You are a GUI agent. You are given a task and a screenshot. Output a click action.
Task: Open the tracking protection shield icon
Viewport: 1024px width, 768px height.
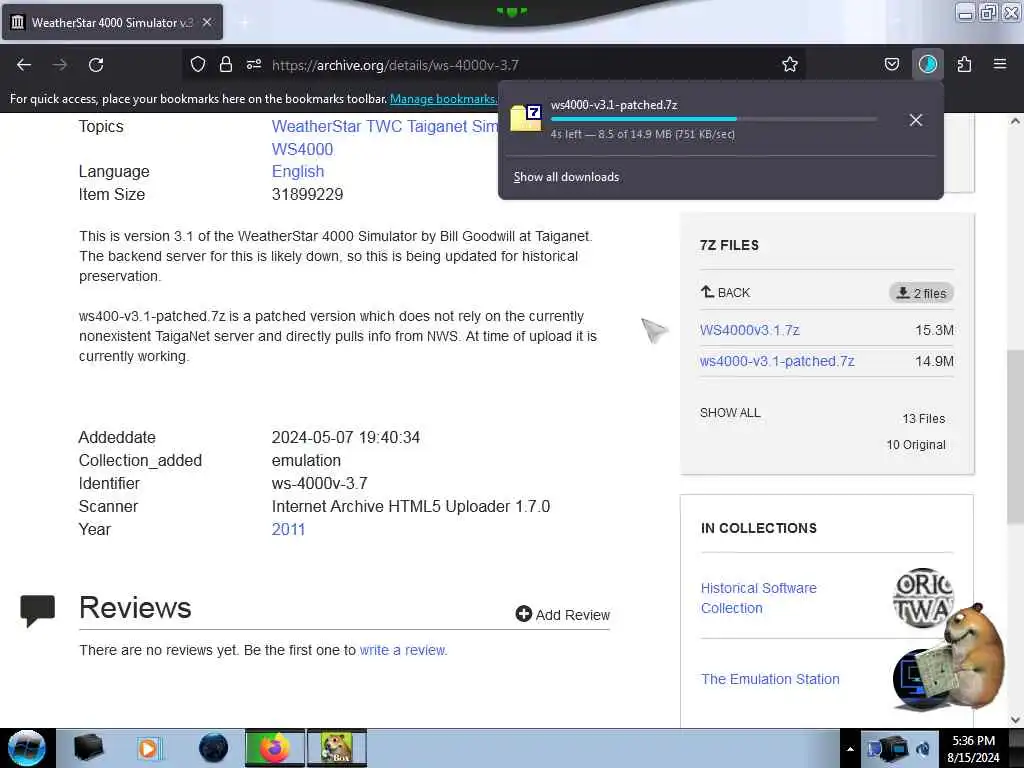pyautogui.click(x=198, y=64)
